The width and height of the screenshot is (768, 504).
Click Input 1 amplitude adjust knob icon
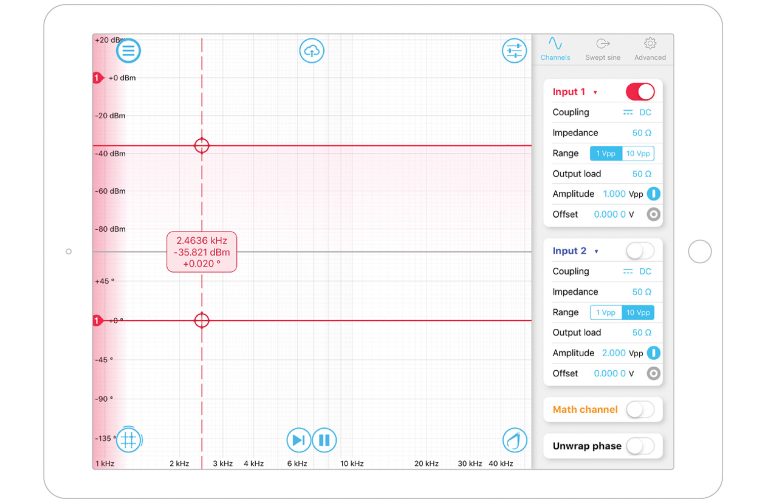click(x=653, y=194)
